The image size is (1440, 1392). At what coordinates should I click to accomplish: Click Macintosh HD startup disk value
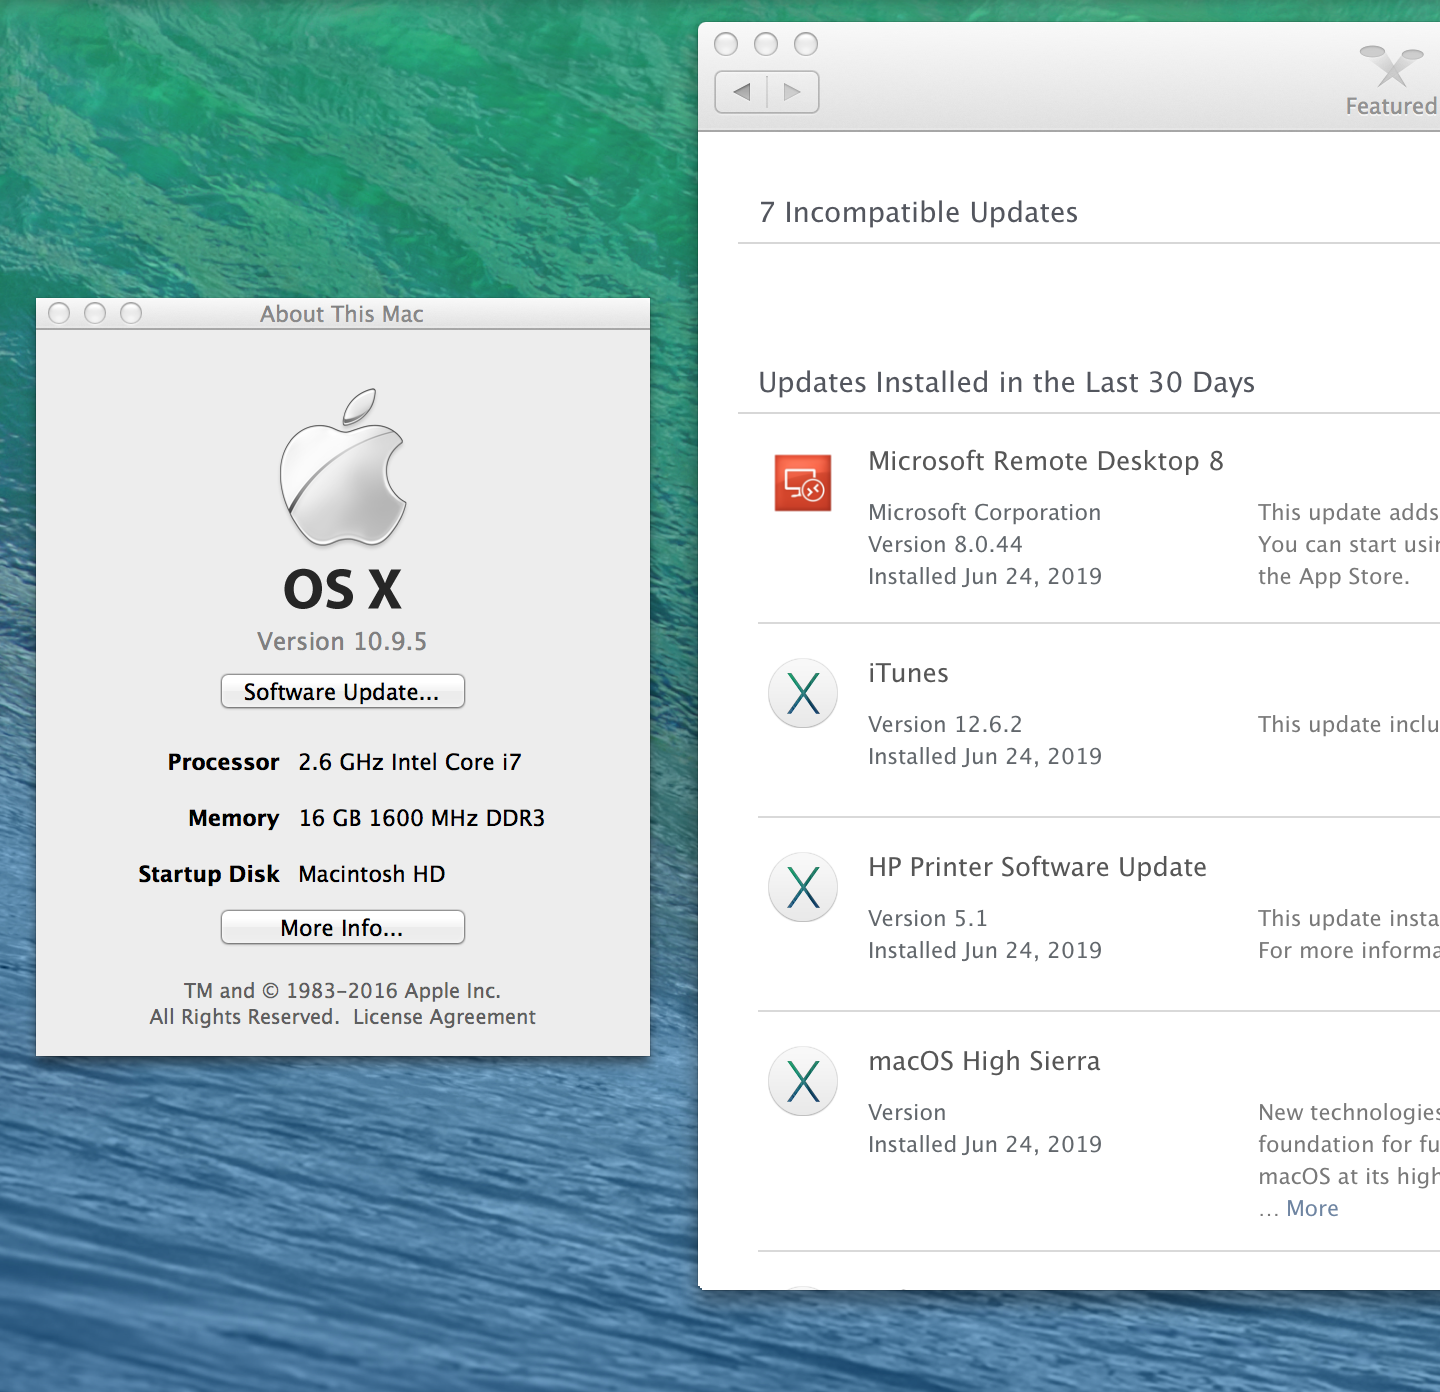[372, 874]
